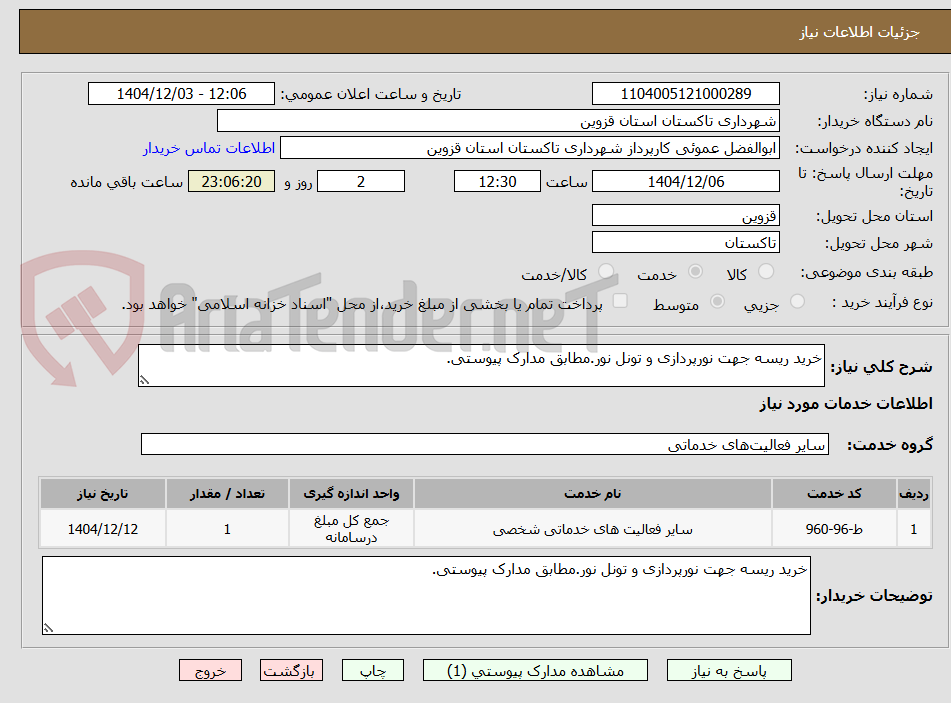
Task: Click the request creator field ابوالفضل عموئی
Action: (529, 148)
